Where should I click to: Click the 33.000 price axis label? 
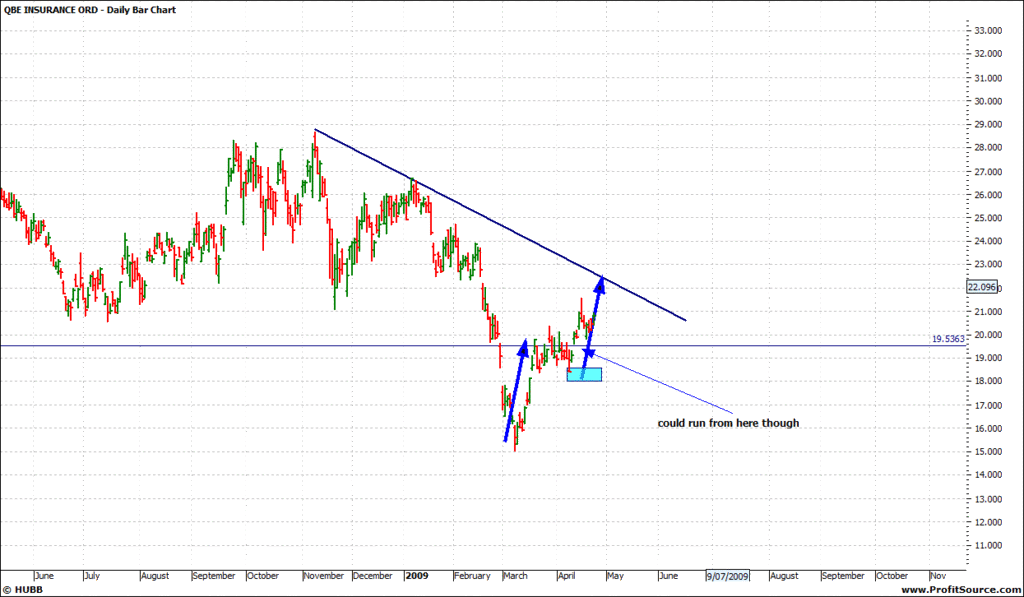pyautogui.click(x=988, y=31)
